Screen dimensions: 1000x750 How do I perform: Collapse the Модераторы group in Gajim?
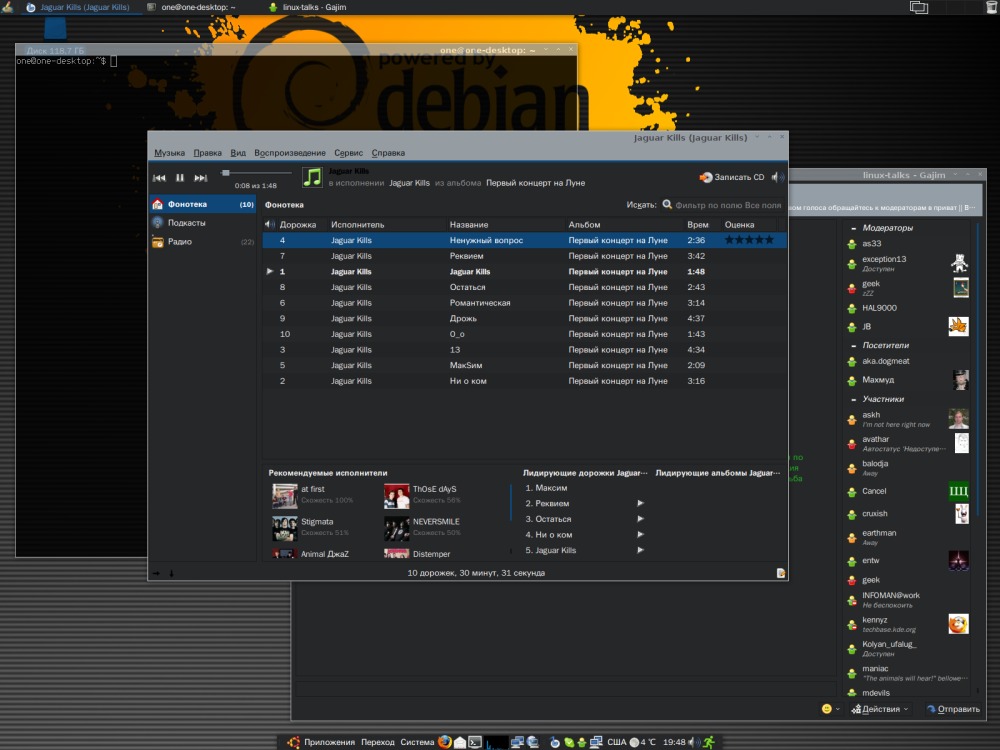[853, 228]
